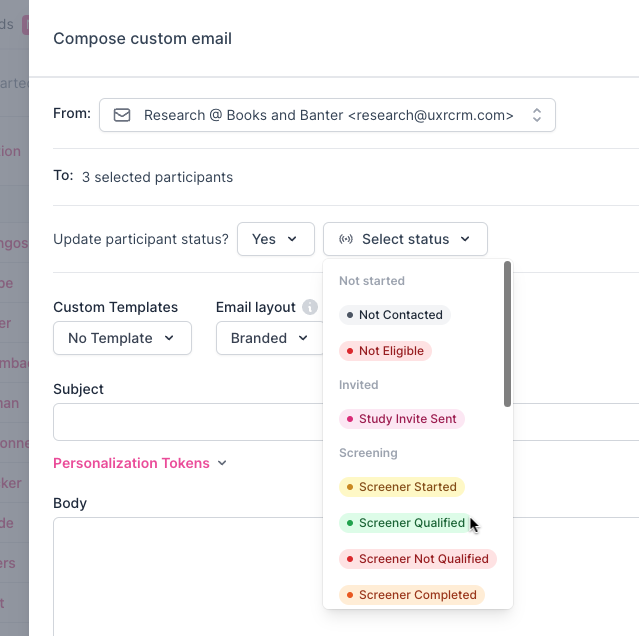The image size is (639, 636).
Task: Select the Screener Started status
Action: pos(402,487)
